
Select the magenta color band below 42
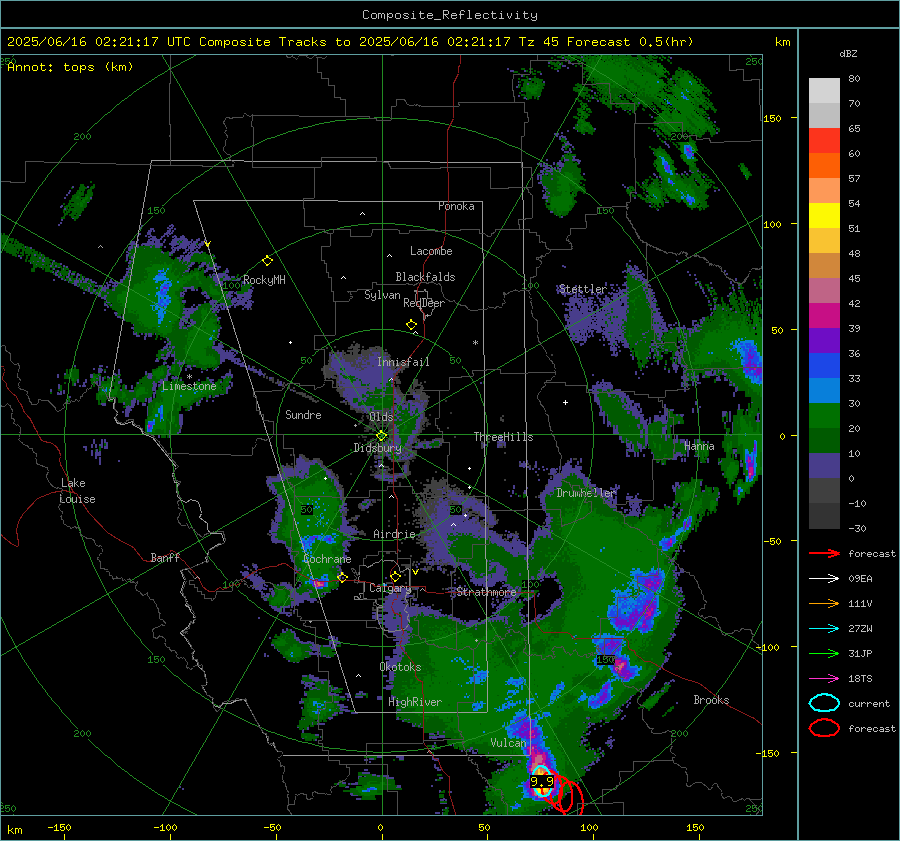(x=824, y=315)
